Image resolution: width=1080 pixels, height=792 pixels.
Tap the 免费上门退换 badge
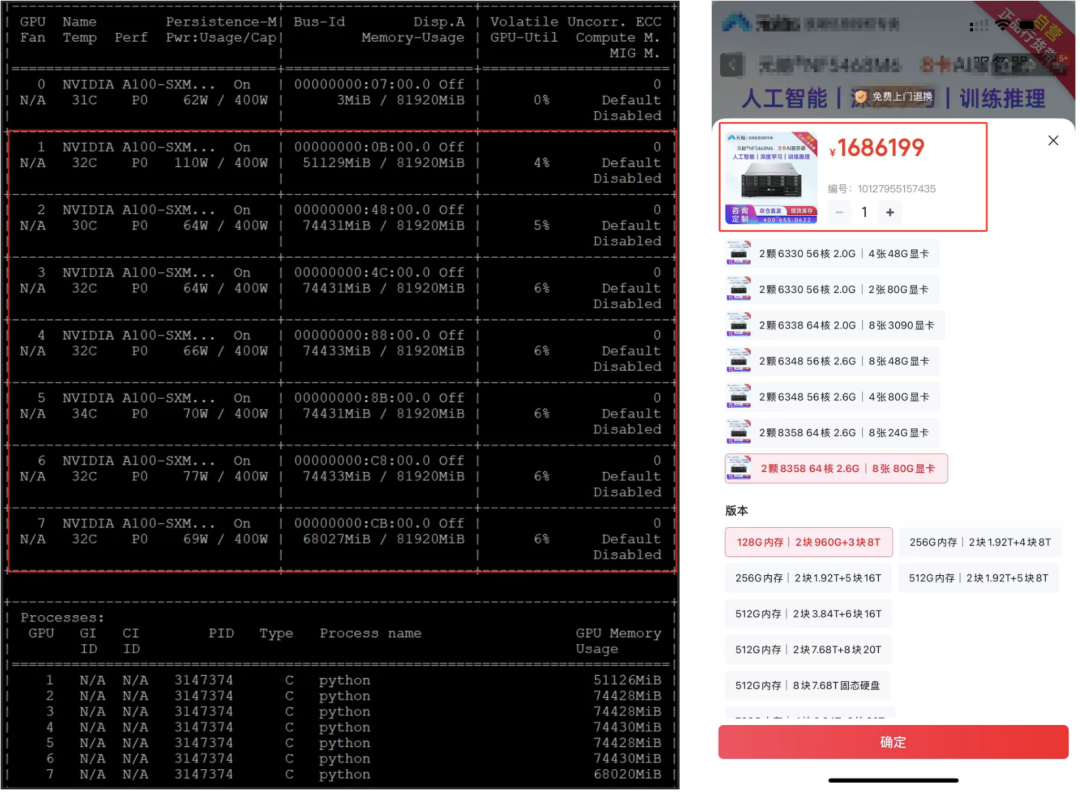pyautogui.click(x=893, y=96)
